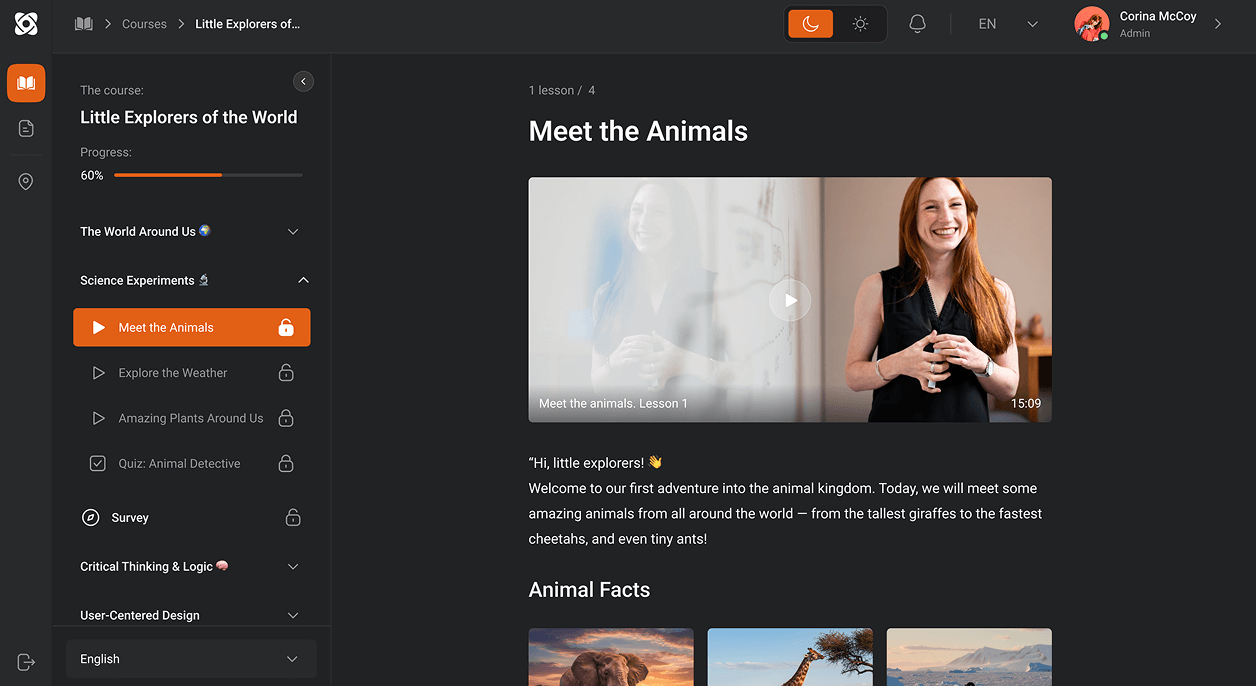Screen dimensions: 1256x686
Task: Open the location pin sidebar icon
Action: pos(26,181)
